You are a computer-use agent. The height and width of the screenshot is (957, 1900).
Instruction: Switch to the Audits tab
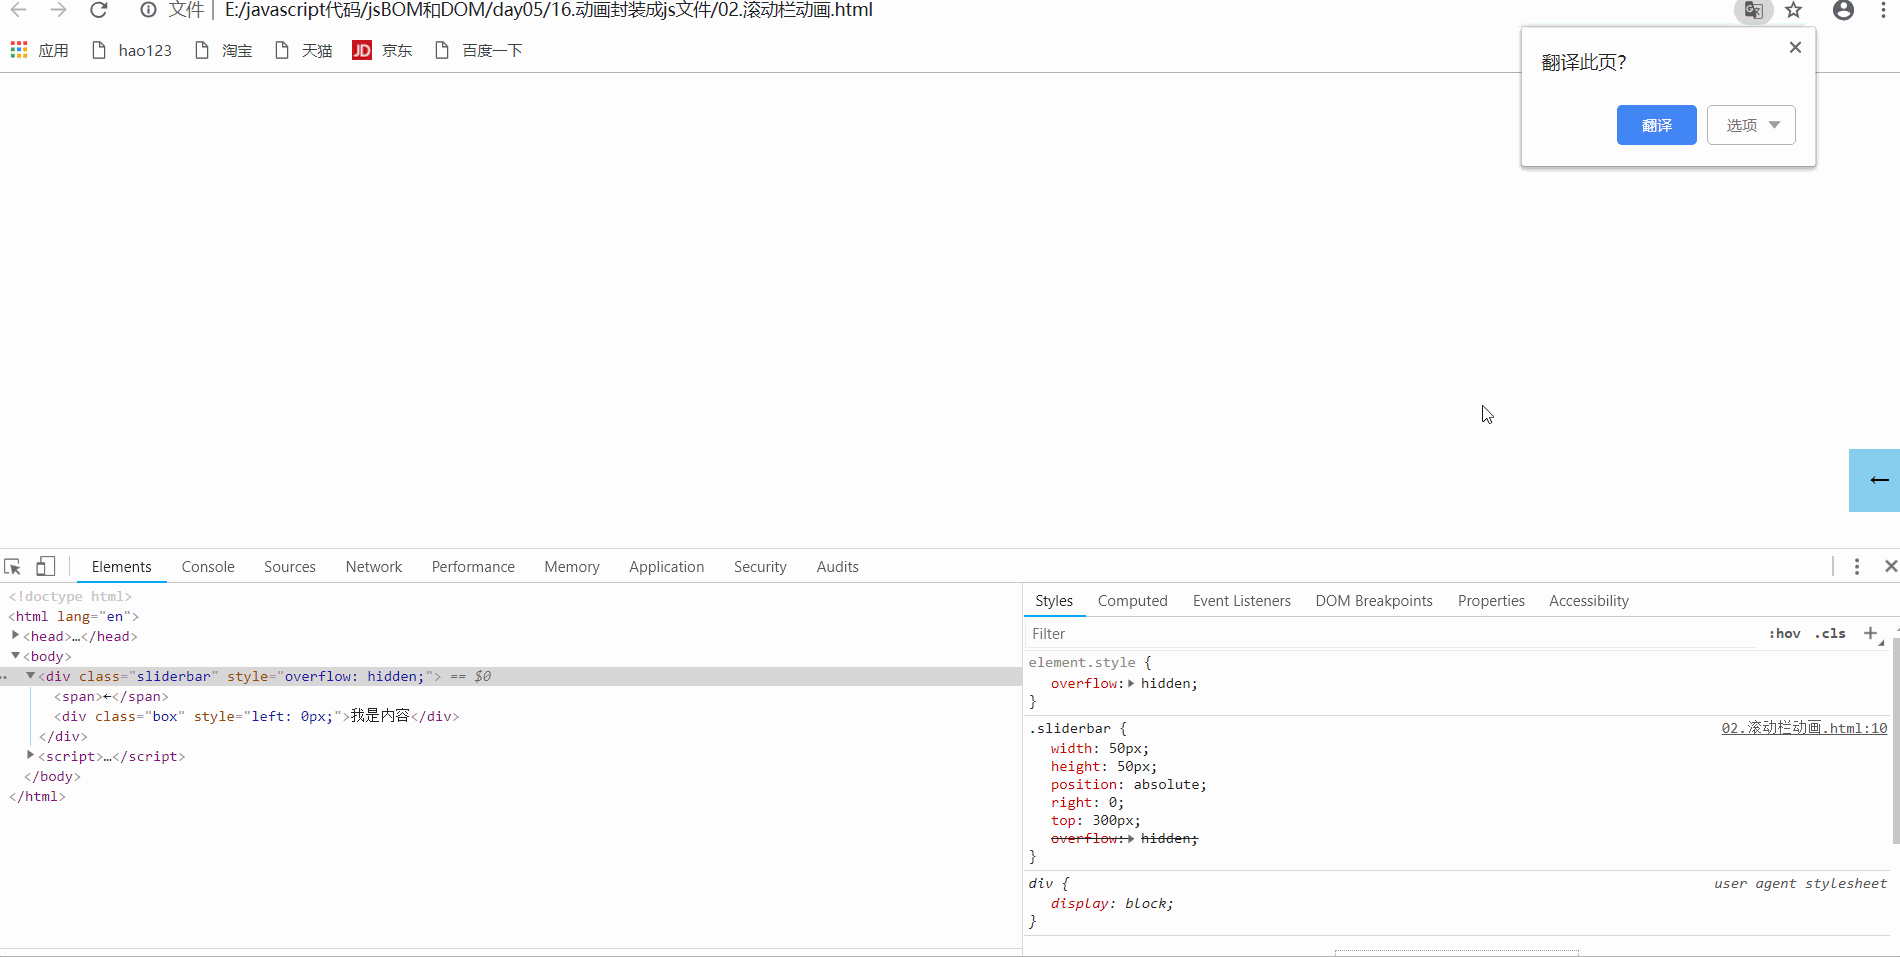tap(837, 567)
